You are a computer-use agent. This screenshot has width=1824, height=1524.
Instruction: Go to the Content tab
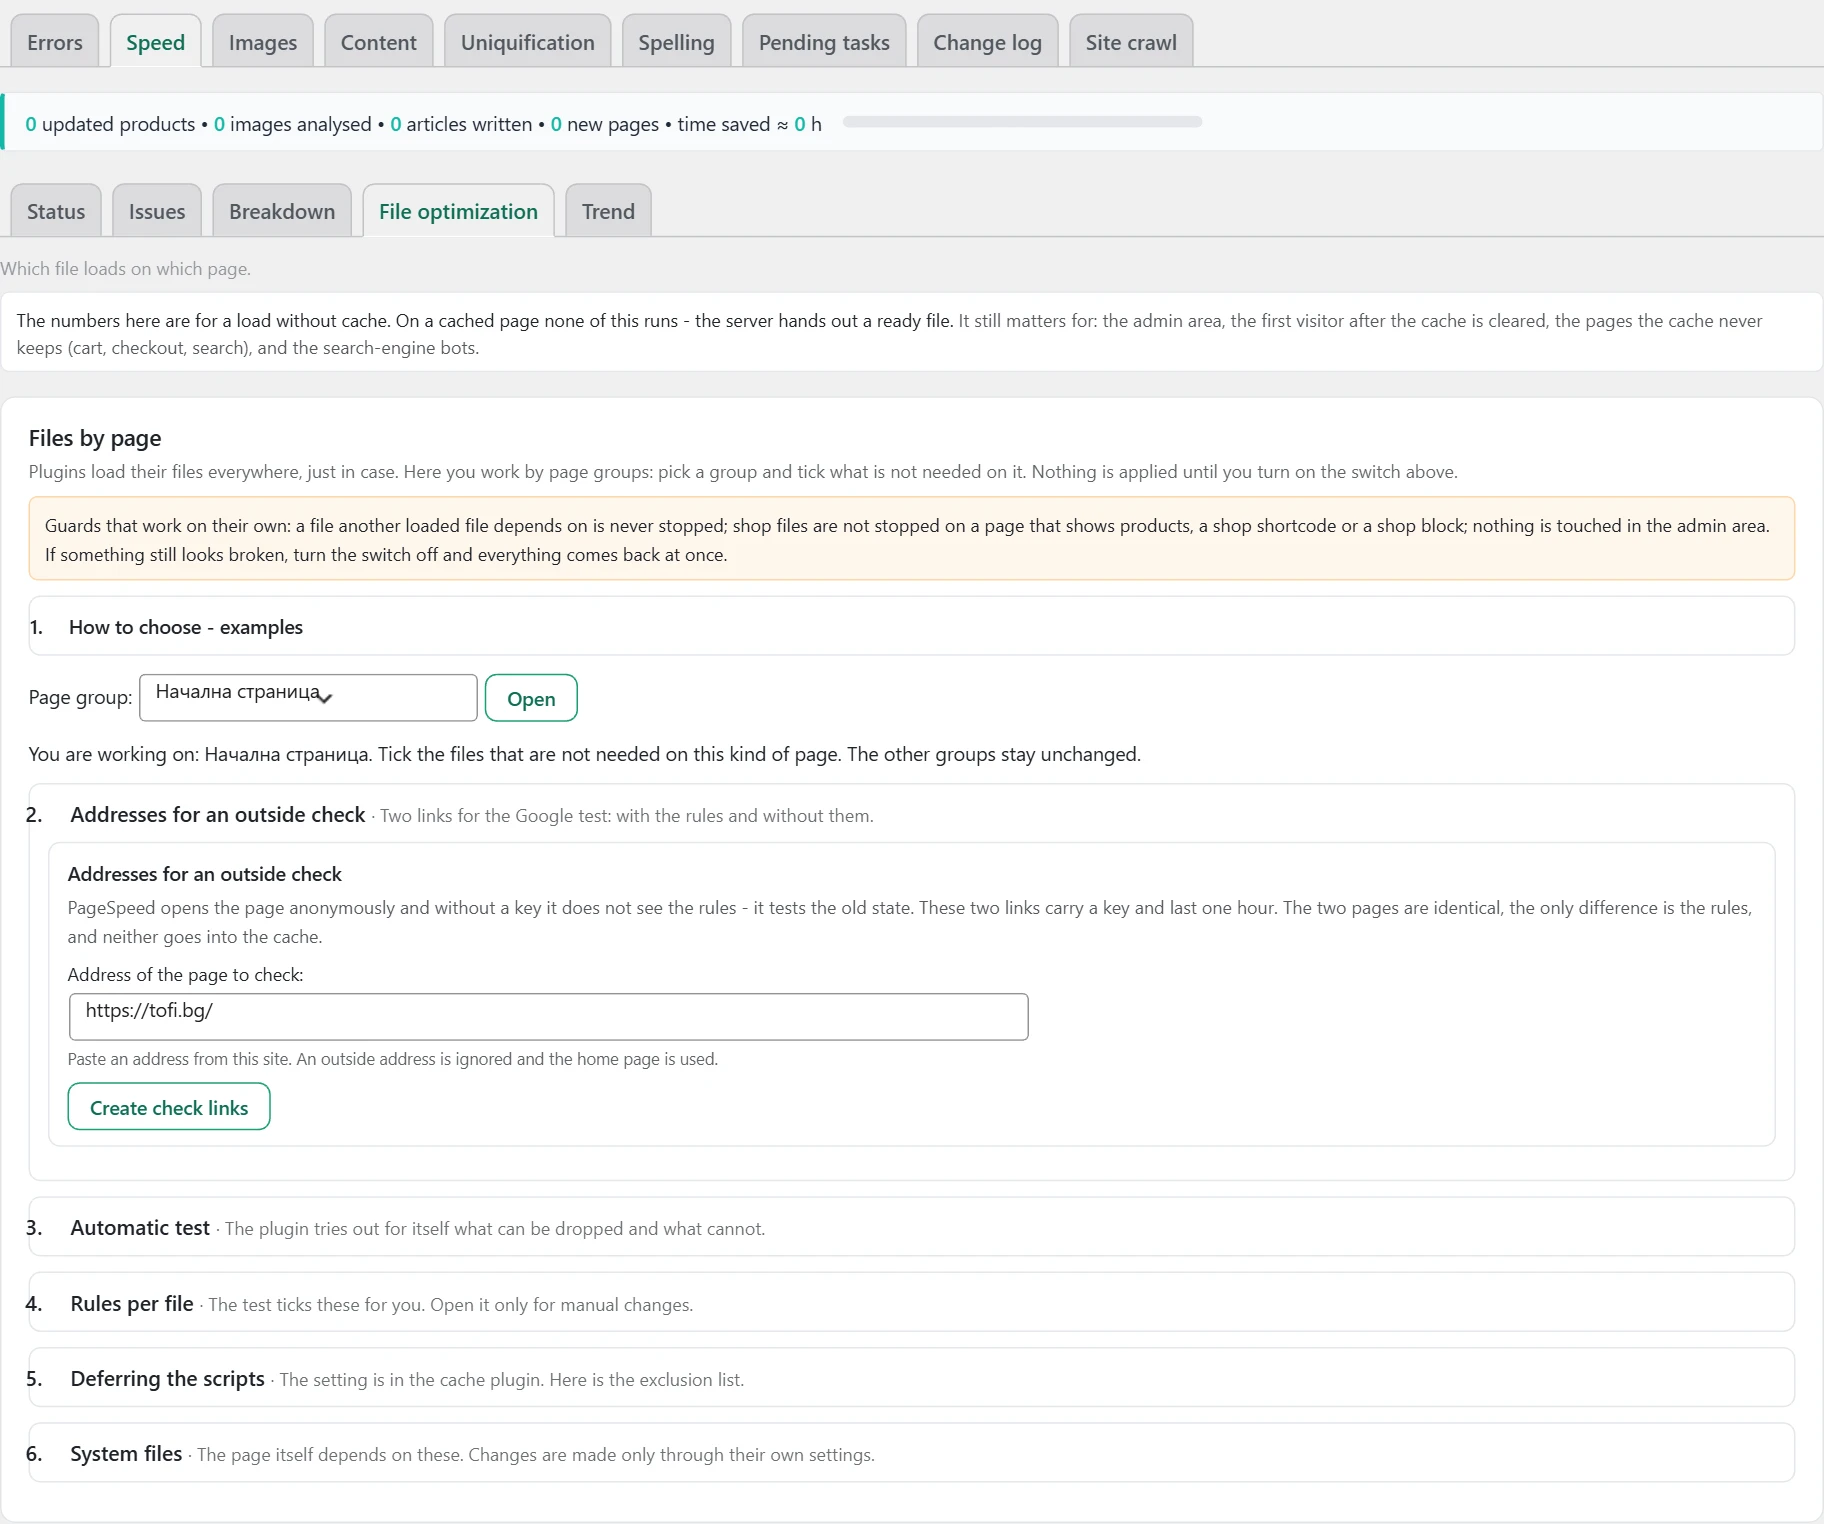[378, 42]
